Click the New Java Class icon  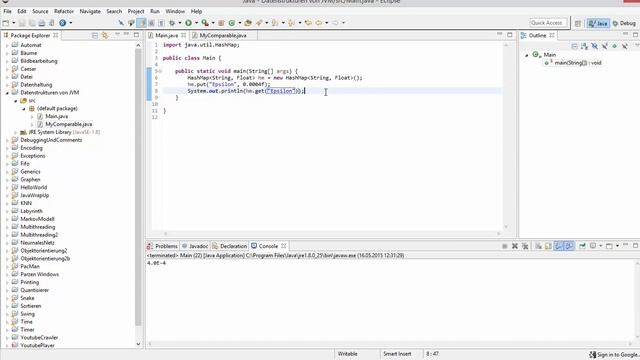coord(232,23)
